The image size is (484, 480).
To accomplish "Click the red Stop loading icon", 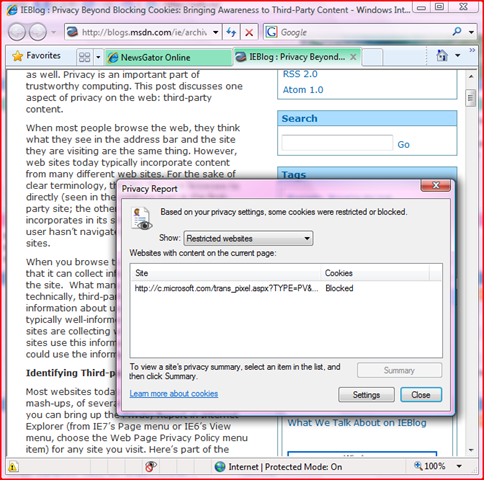I will pyautogui.click(x=249, y=32).
